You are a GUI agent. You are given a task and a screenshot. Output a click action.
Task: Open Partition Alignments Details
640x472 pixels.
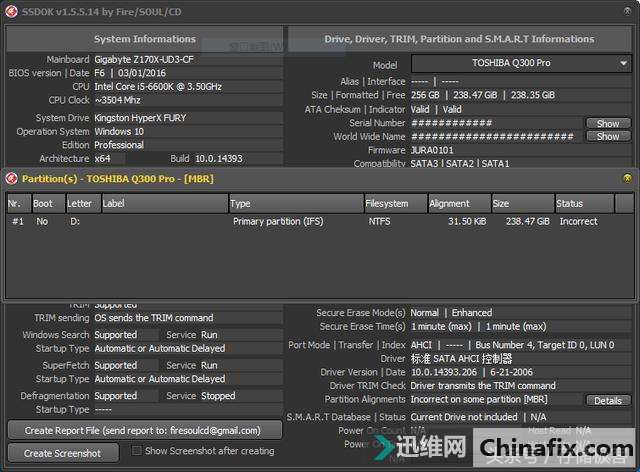click(x=608, y=401)
